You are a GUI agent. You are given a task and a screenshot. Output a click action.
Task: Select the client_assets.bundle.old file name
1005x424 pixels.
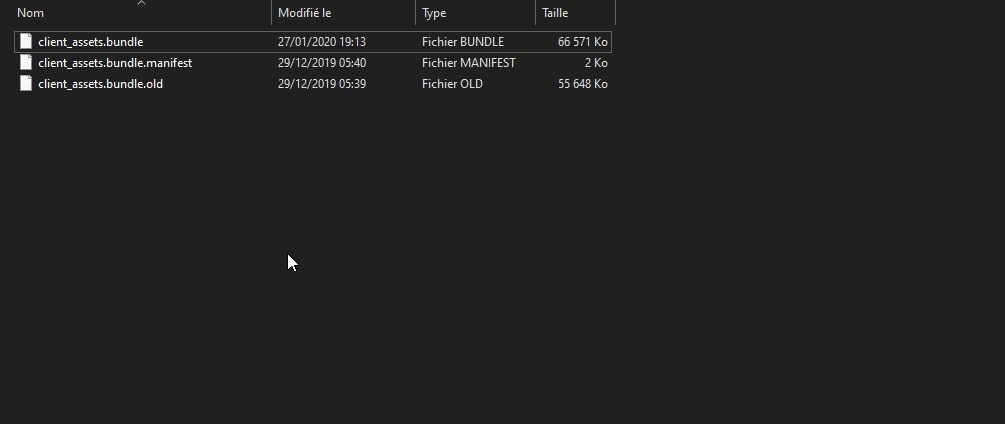[100, 84]
